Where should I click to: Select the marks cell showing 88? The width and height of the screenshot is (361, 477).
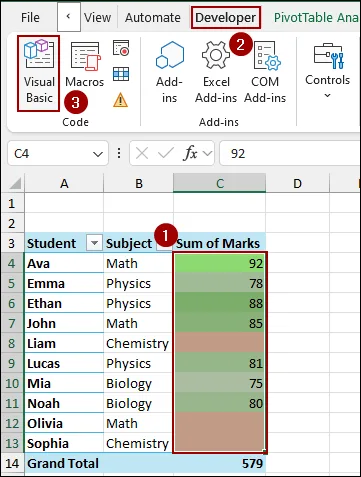pos(220,303)
